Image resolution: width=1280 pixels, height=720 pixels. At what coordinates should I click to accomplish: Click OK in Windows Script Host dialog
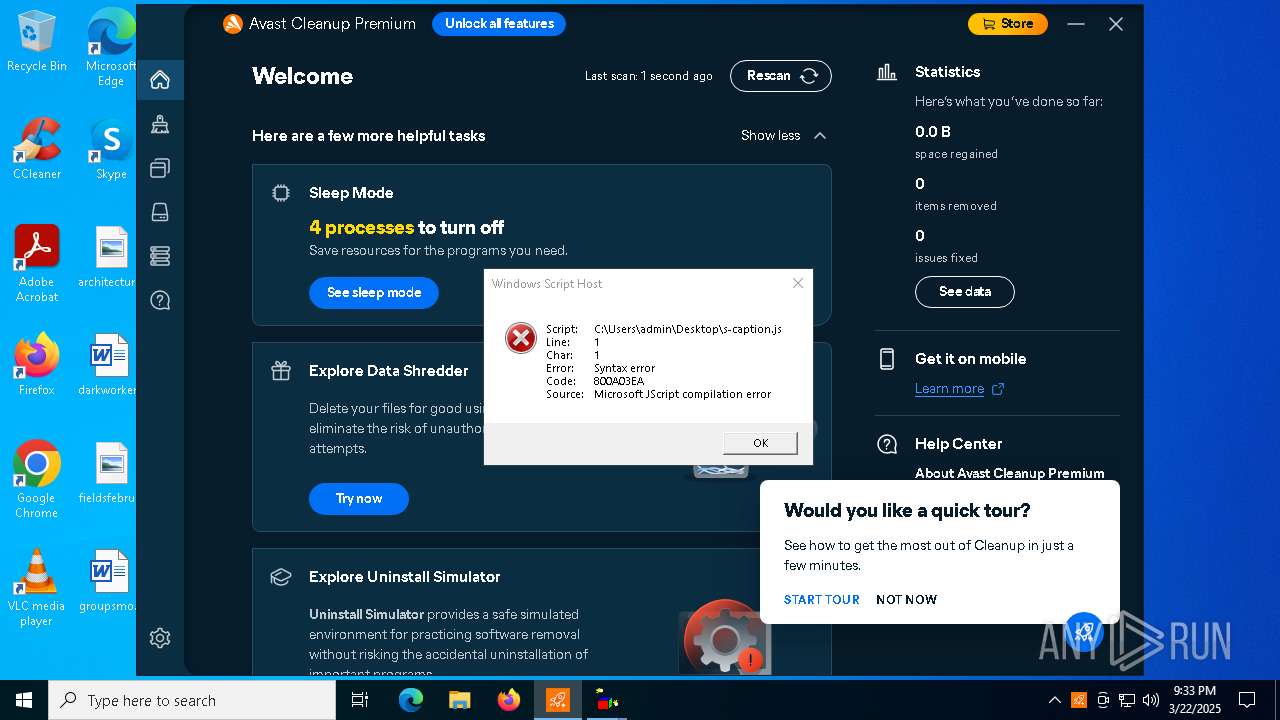pos(760,443)
